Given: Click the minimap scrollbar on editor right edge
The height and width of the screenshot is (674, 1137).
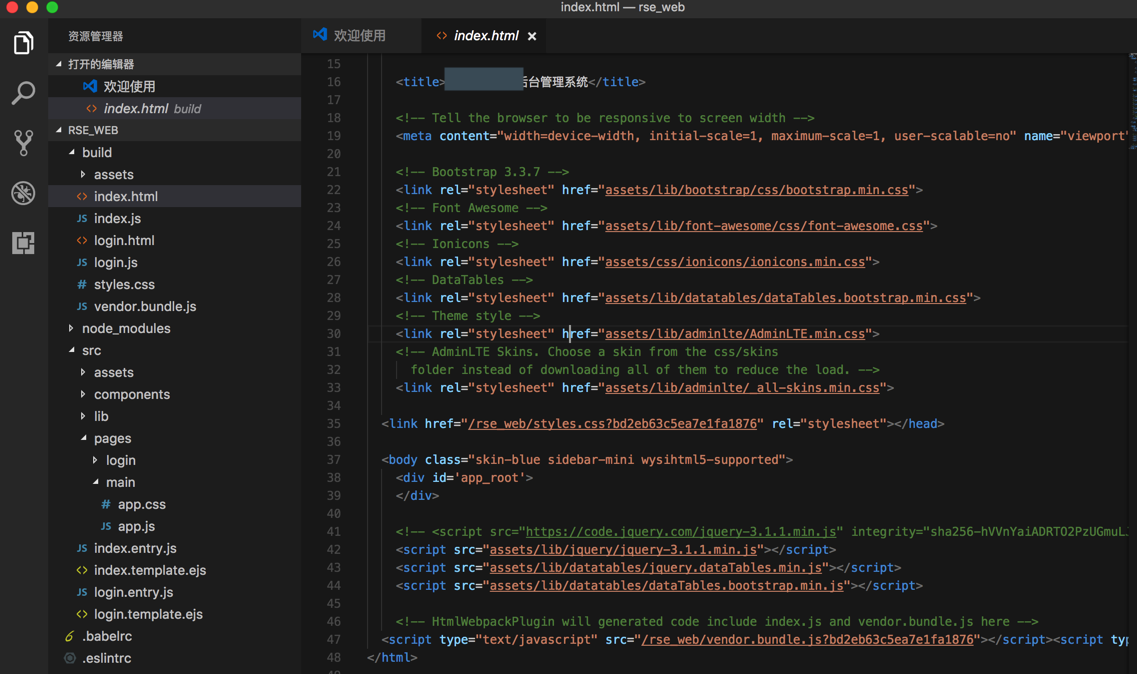Looking at the screenshot, I should pos(1131,100).
